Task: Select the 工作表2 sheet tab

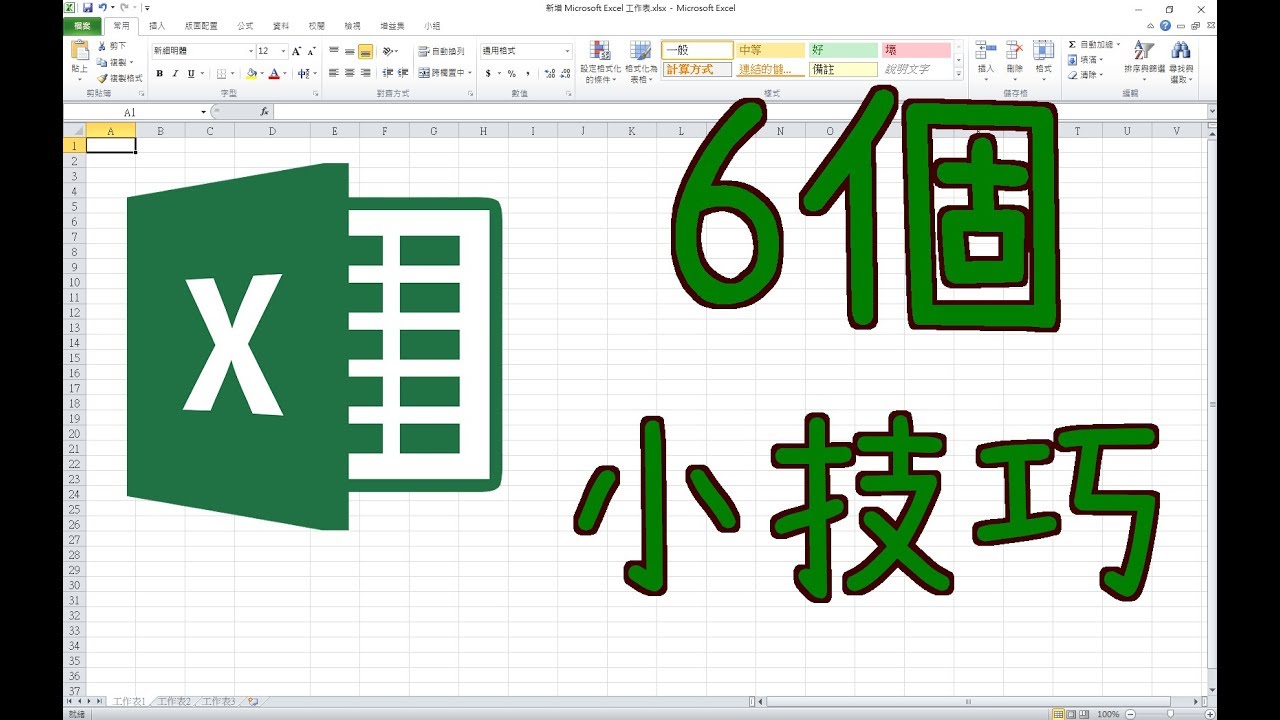Action: pos(174,702)
